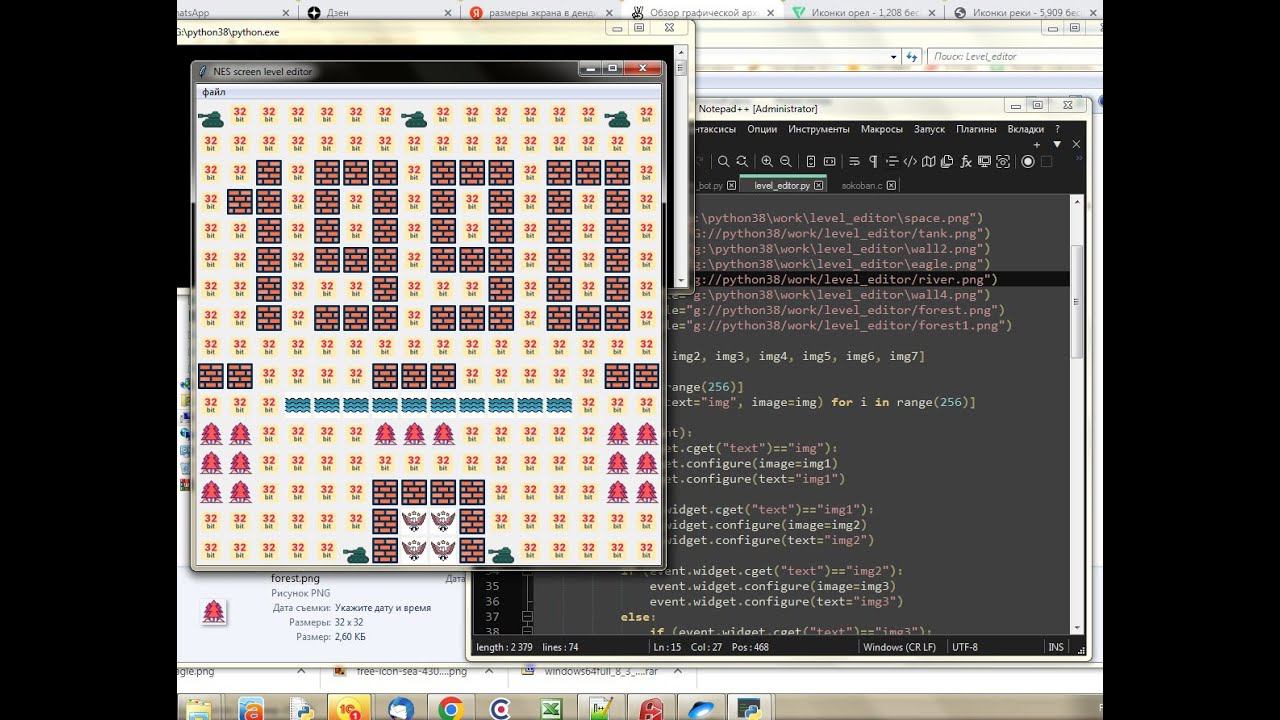
Task: Click the first tank tile in the top row
Action: (x=211, y=118)
